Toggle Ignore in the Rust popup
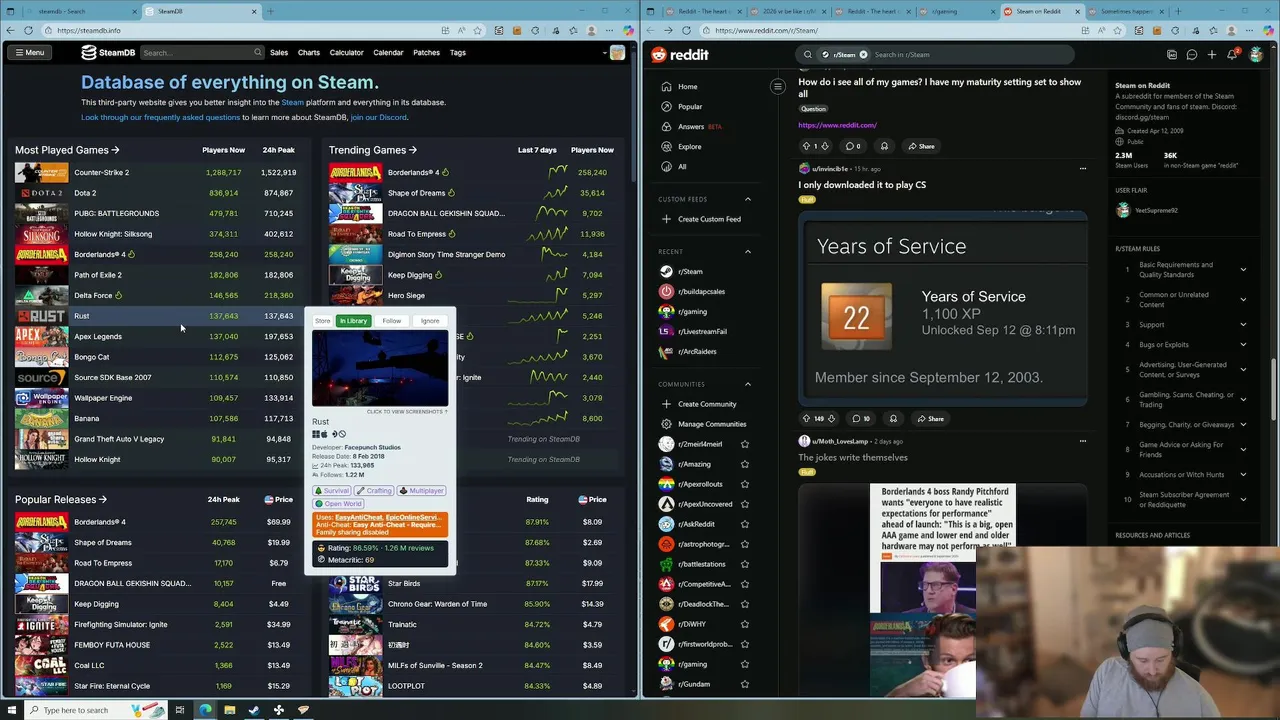 [430, 321]
